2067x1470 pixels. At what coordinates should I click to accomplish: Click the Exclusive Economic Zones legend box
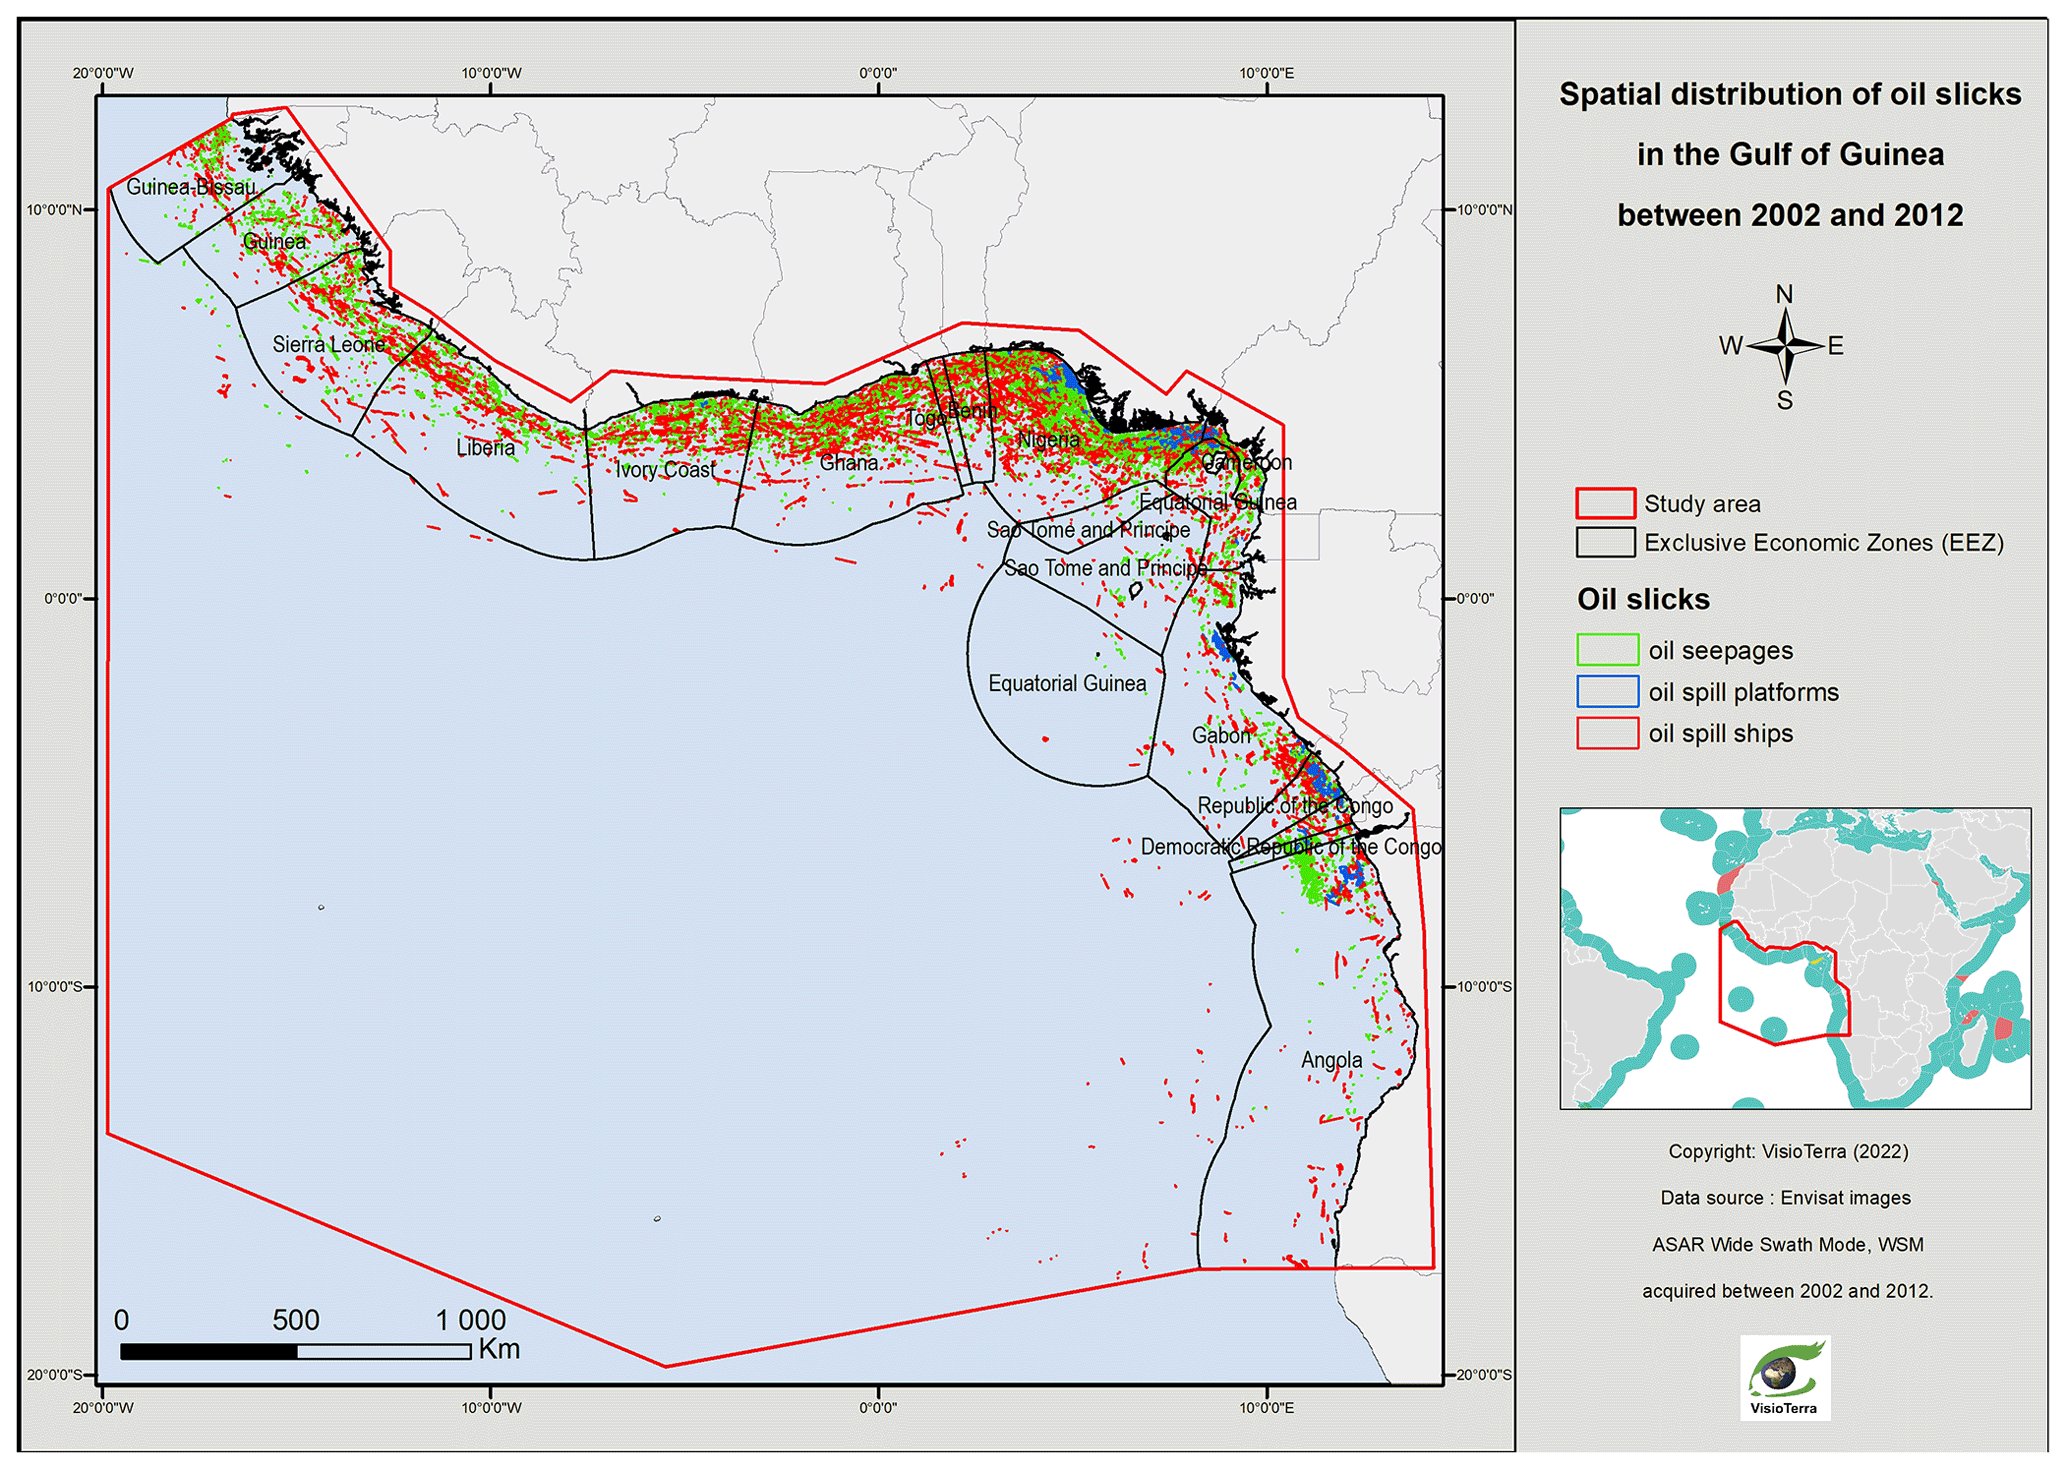pos(1605,542)
